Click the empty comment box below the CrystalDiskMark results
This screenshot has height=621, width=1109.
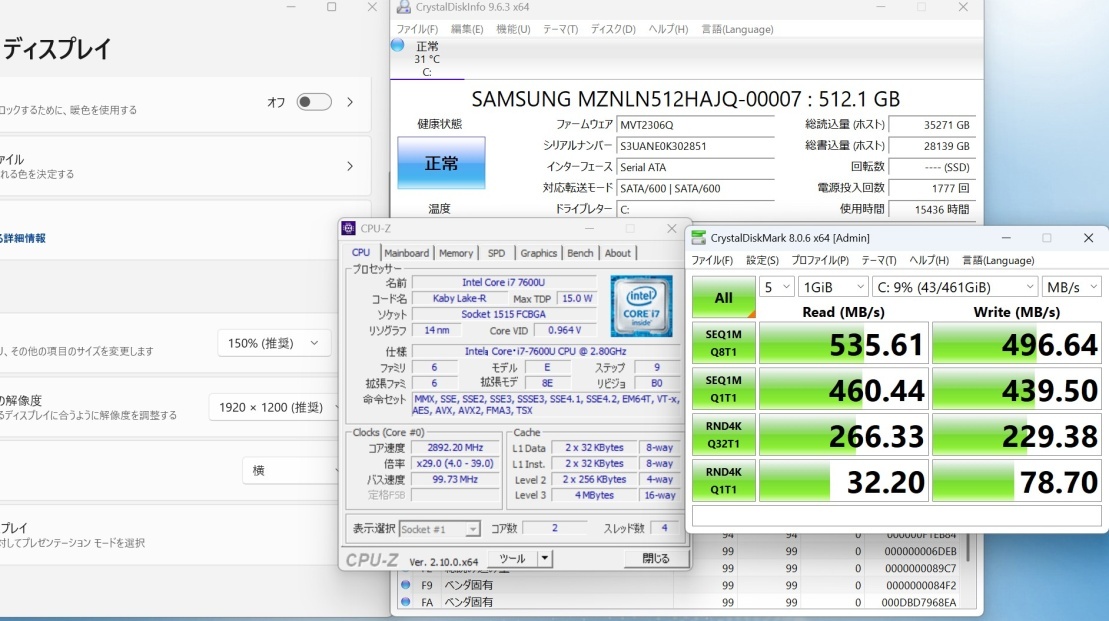tap(896, 516)
